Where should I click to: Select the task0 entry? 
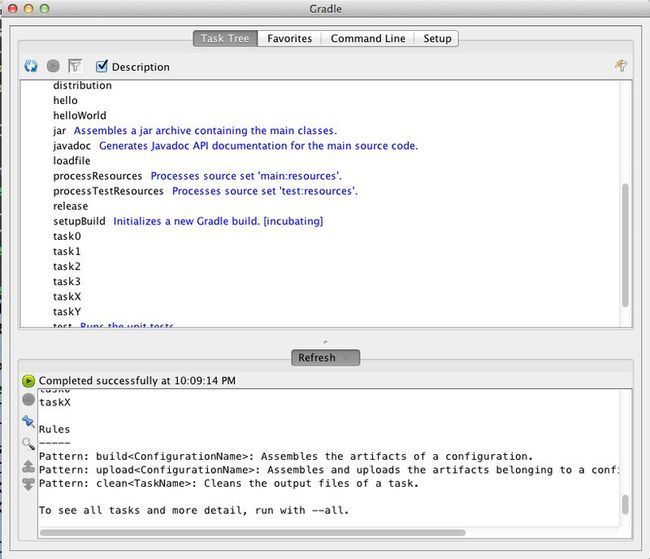[67, 236]
